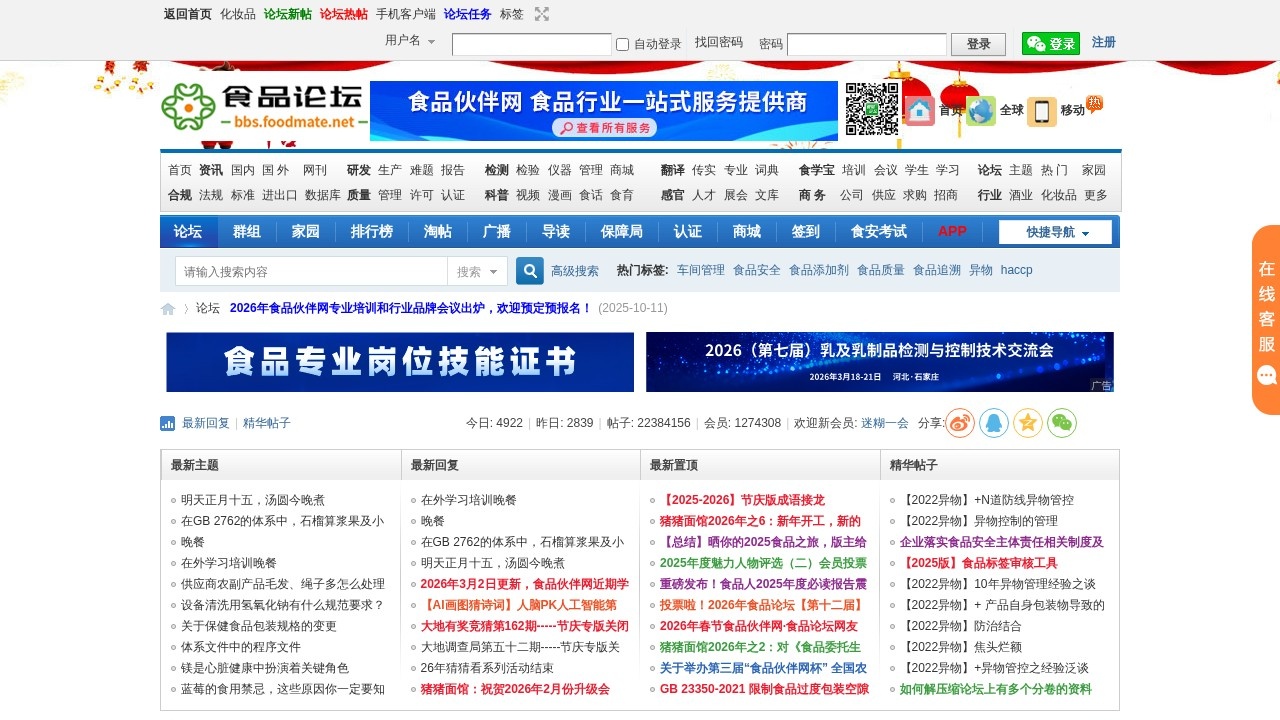Image resolution: width=1280 pixels, height=720 pixels.
Task: Open the 食安考试 nav tab
Action: pos(878,232)
